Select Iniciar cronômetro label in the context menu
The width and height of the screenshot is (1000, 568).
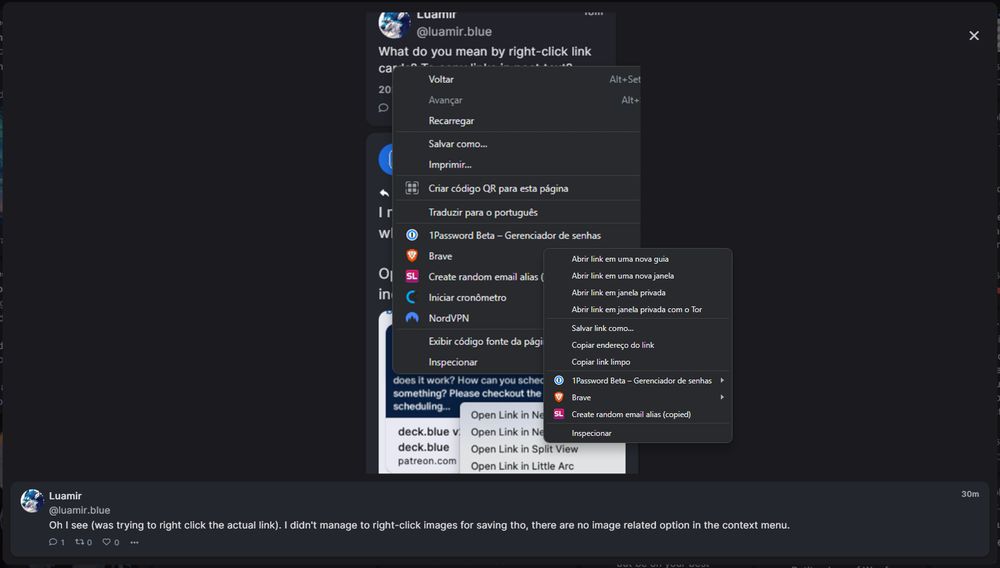[x=467, y=298]
